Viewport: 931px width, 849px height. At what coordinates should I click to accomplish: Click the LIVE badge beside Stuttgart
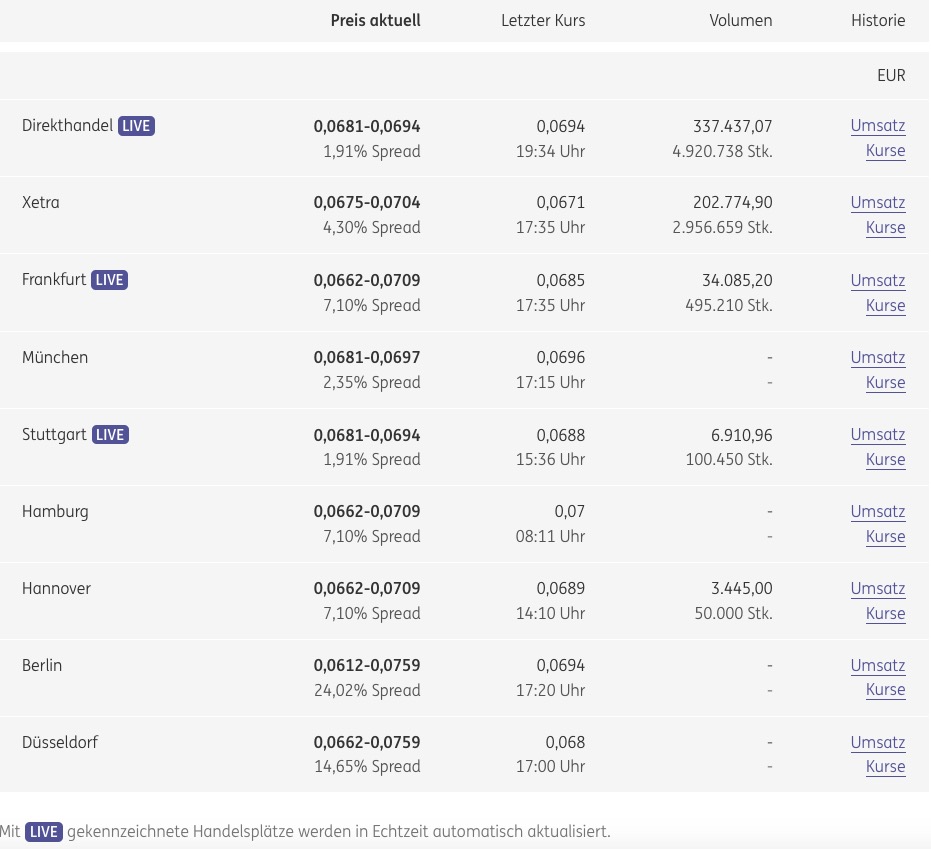click(110, 435)
